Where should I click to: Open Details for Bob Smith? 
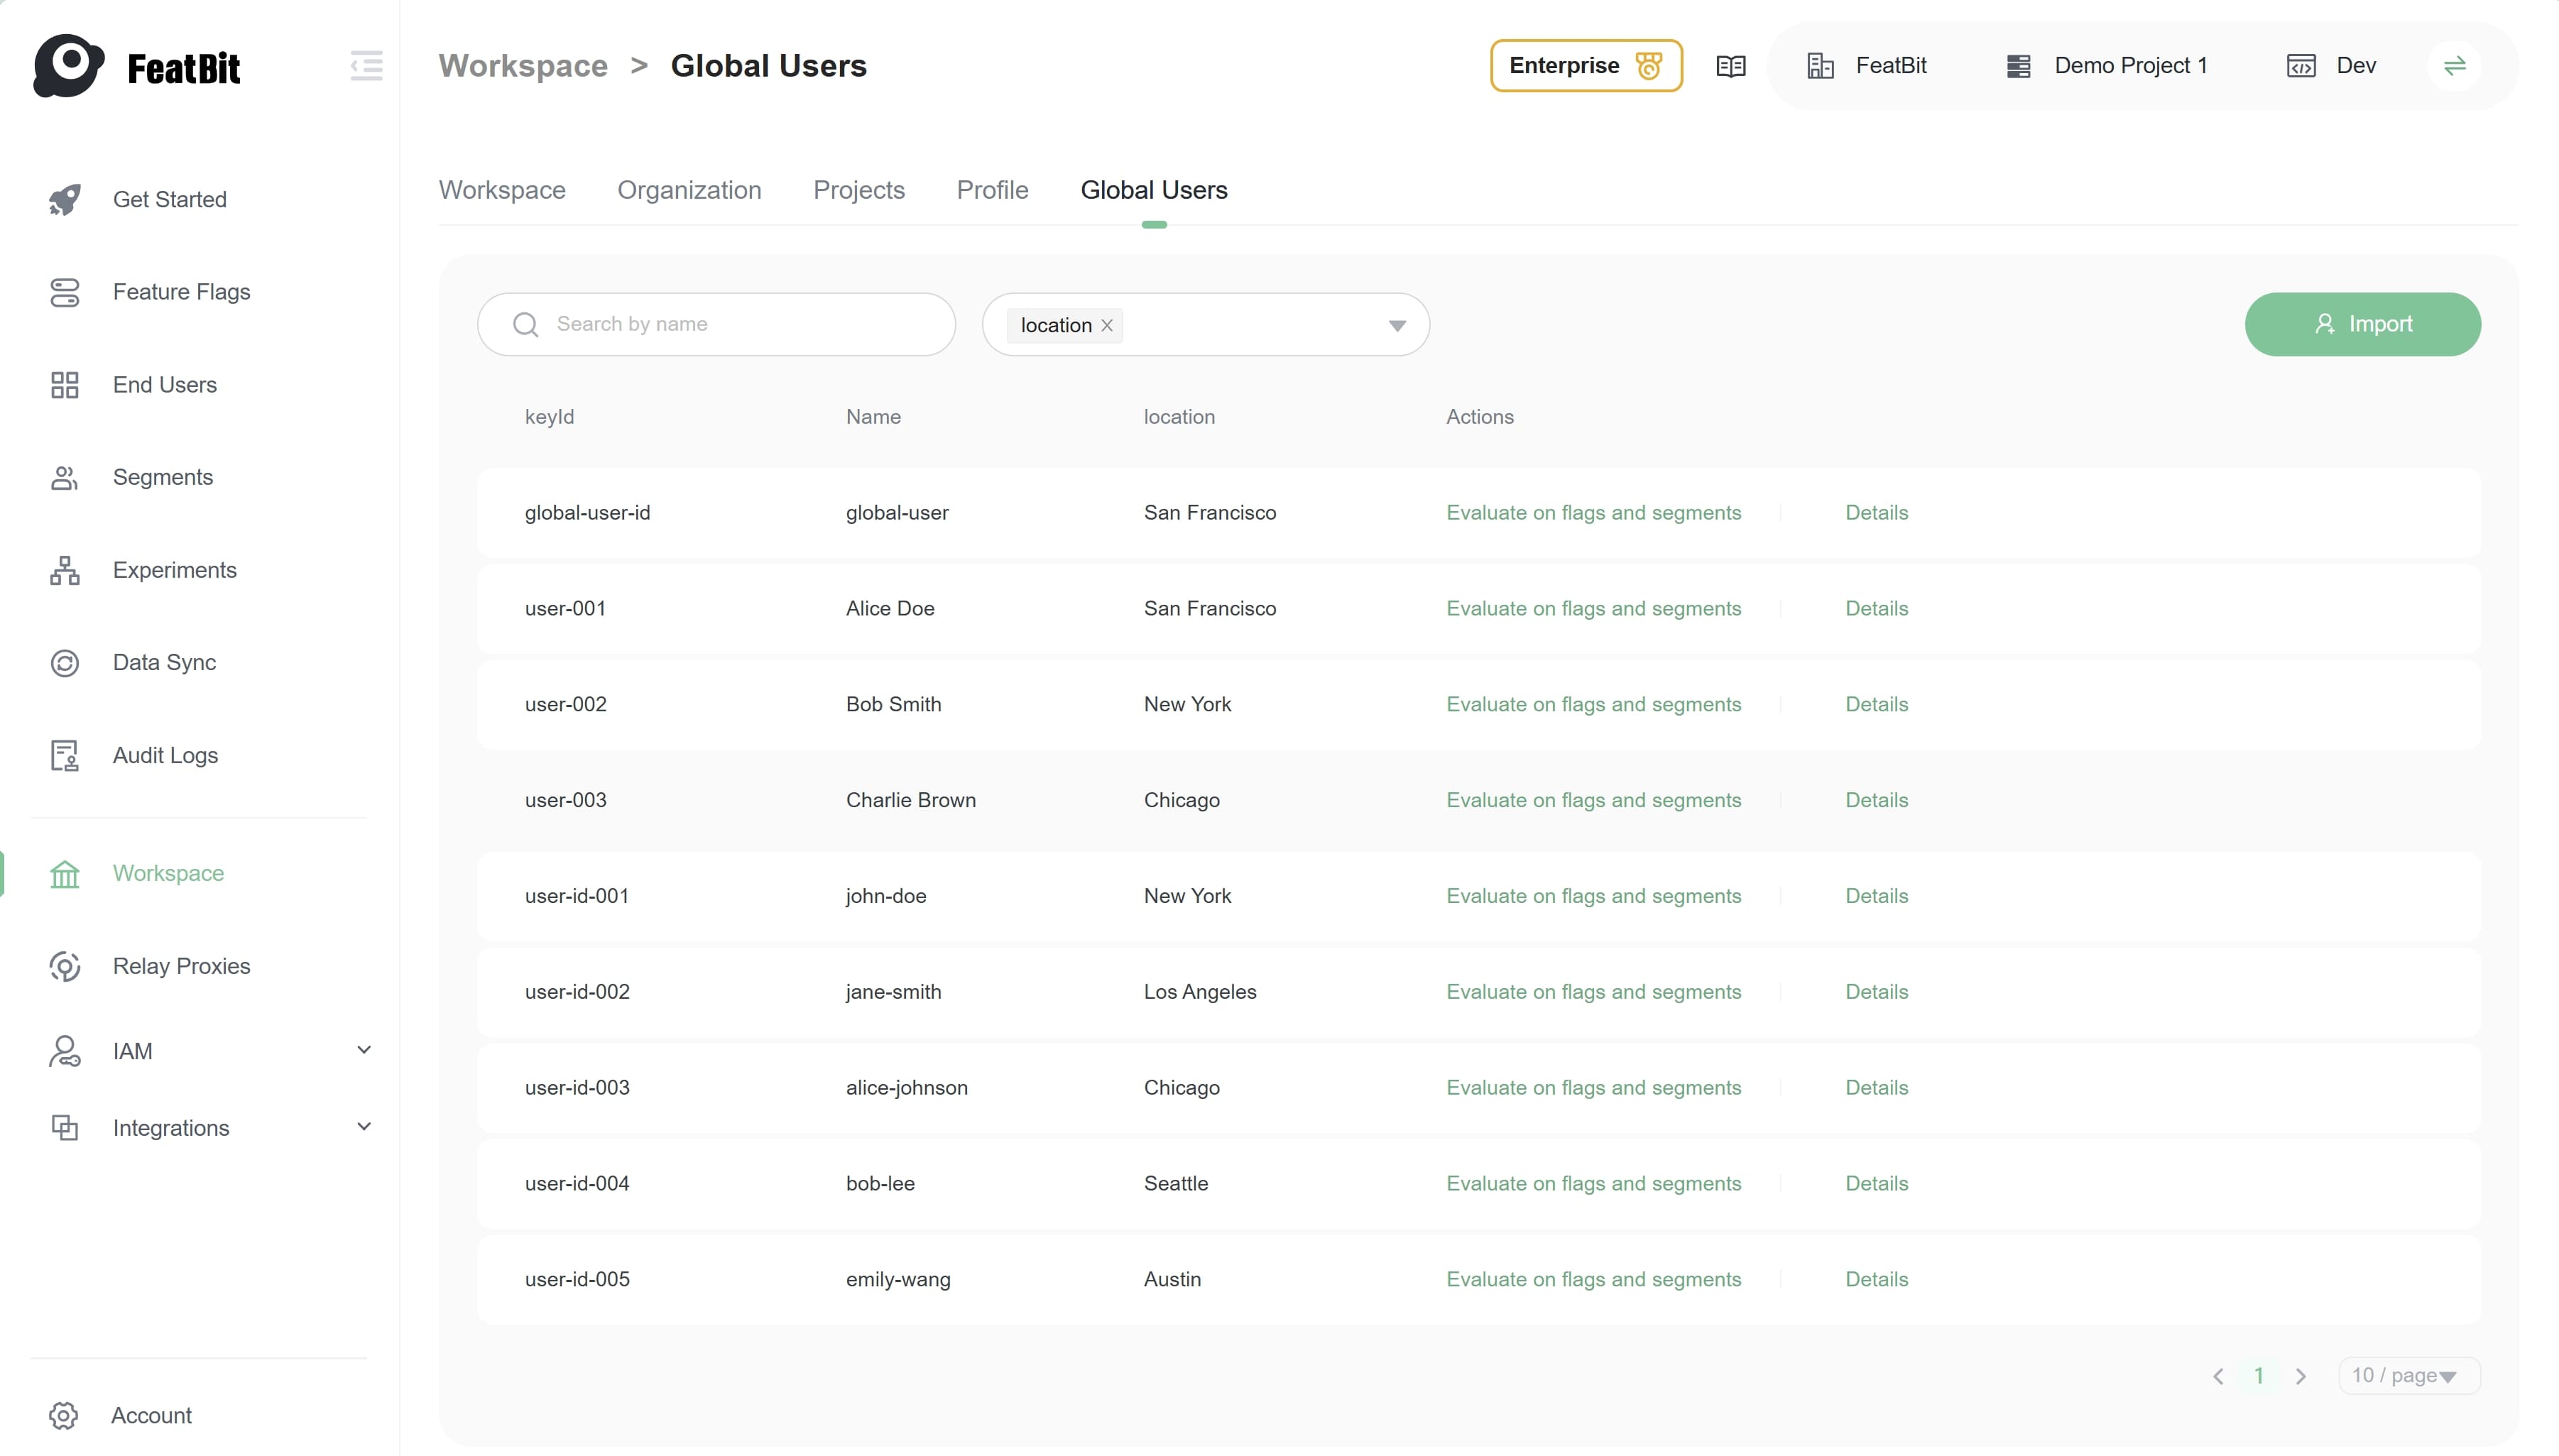[x=1875, y=703]
